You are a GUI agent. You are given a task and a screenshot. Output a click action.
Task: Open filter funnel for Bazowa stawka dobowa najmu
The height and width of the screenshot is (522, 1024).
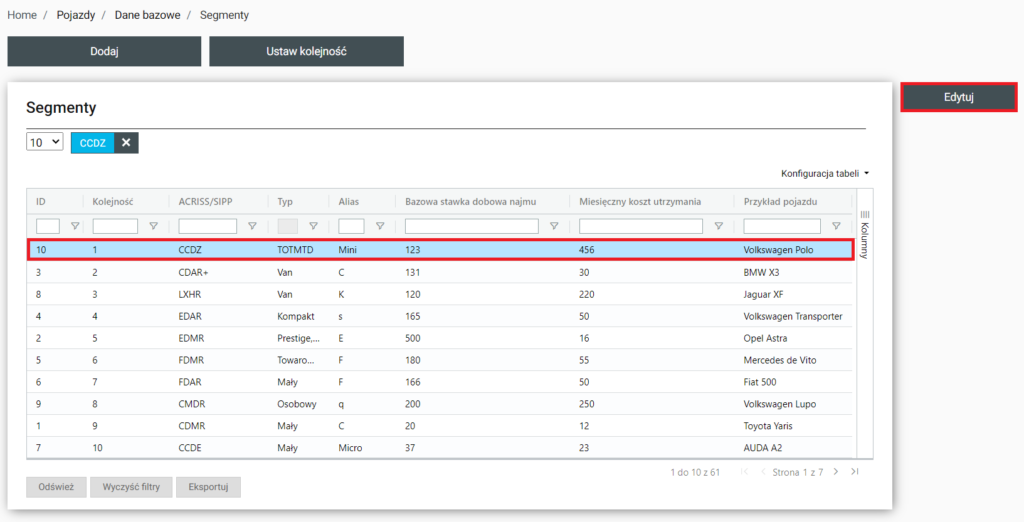tap(553, 226)
